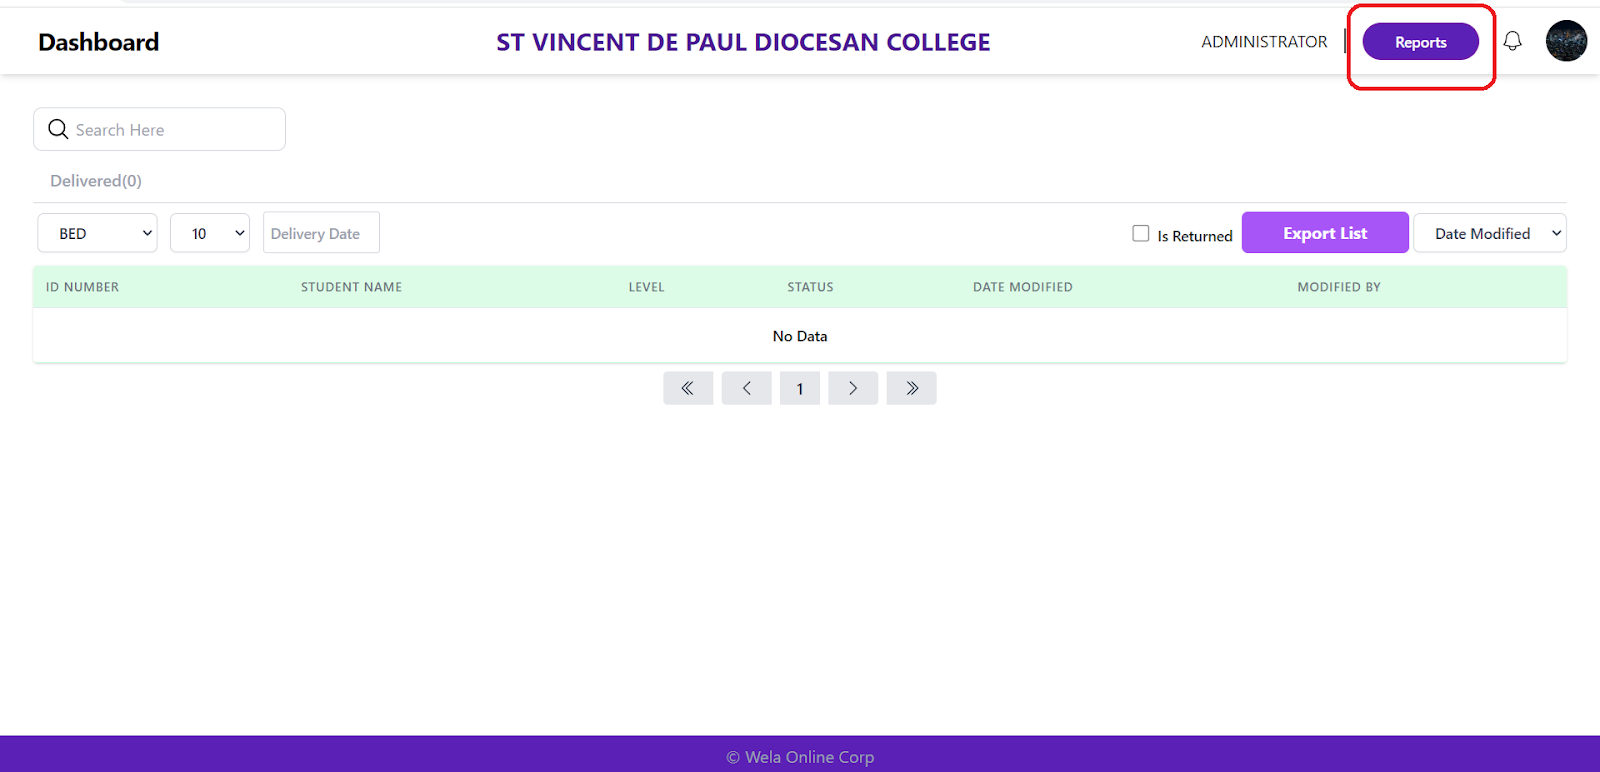Click the Reports button

[x=1420, y=42]
